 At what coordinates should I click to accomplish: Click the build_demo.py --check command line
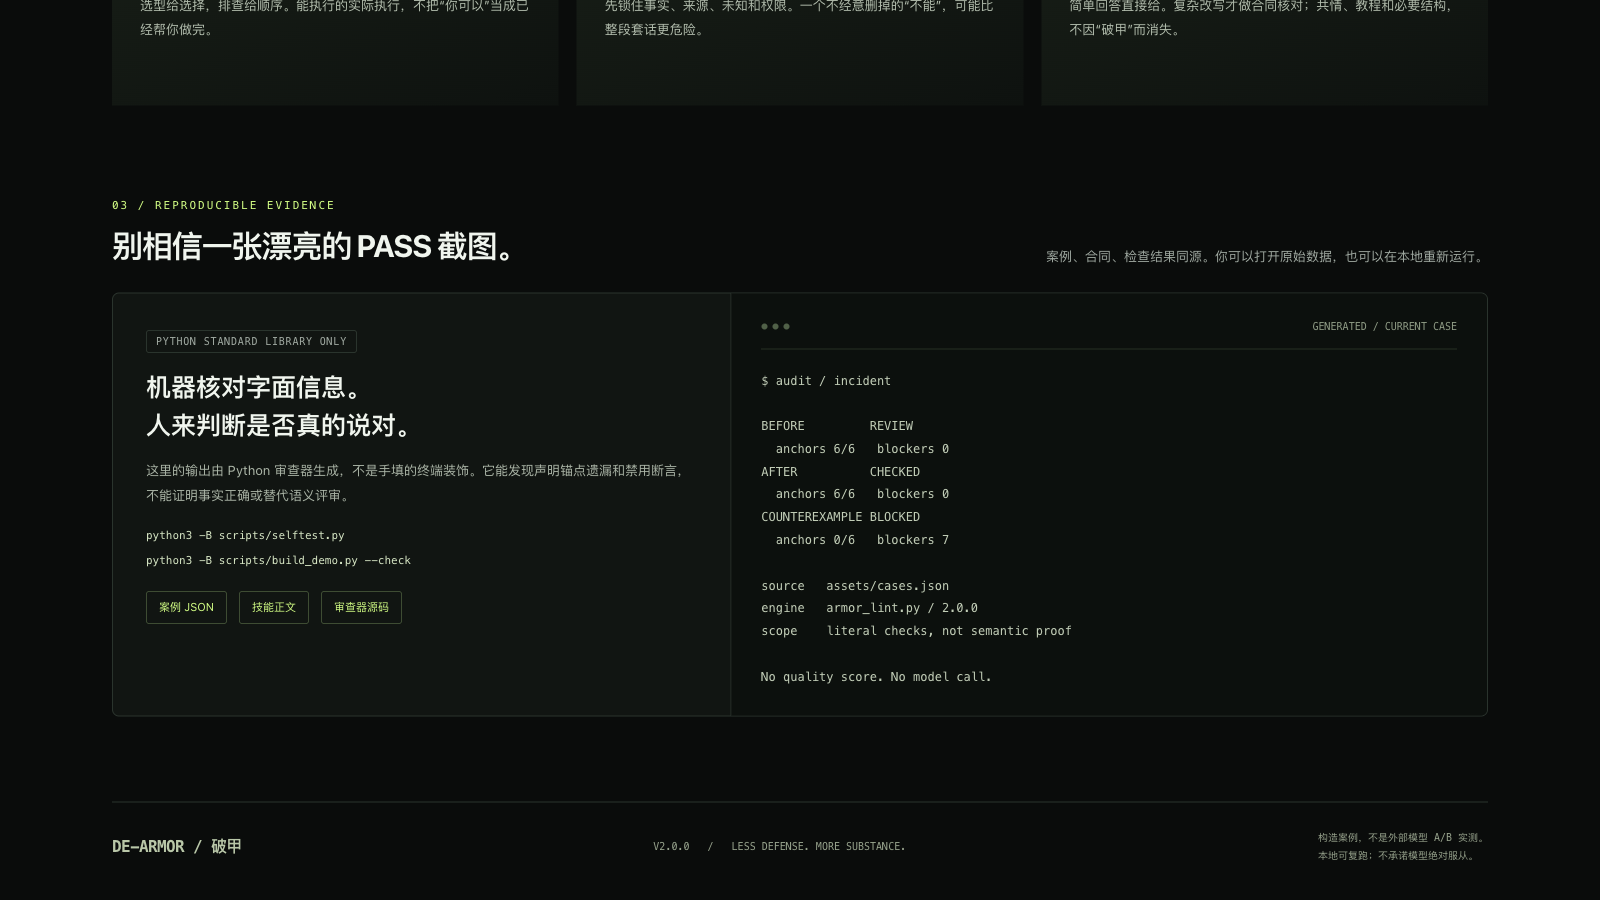coord(278,561)
